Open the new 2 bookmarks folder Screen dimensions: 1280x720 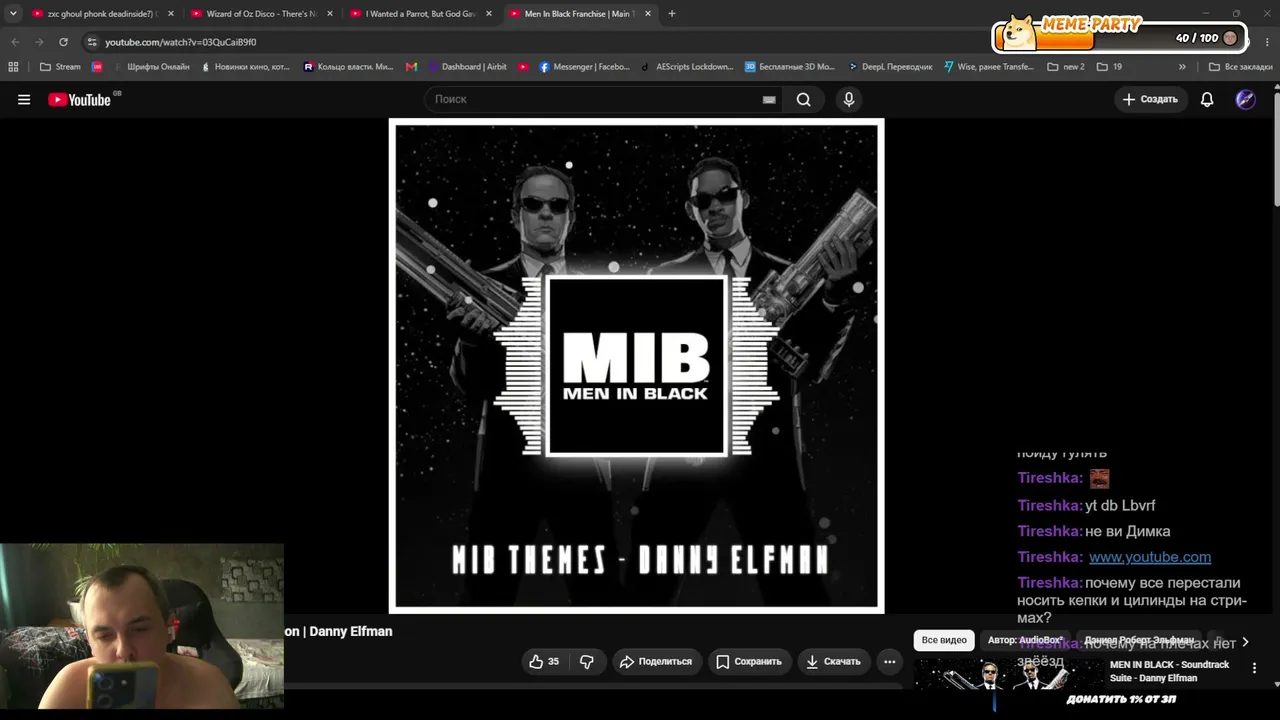tap(1066, 67)
